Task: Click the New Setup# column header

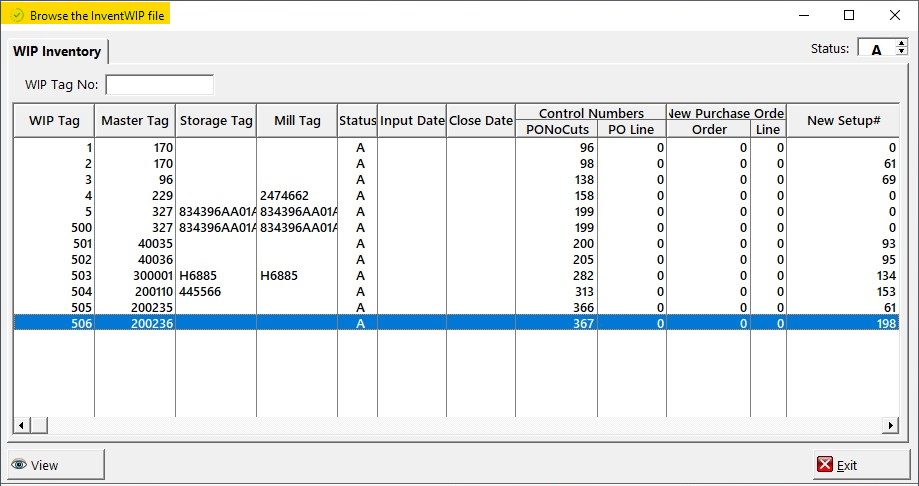Action: tap(843, 121)
